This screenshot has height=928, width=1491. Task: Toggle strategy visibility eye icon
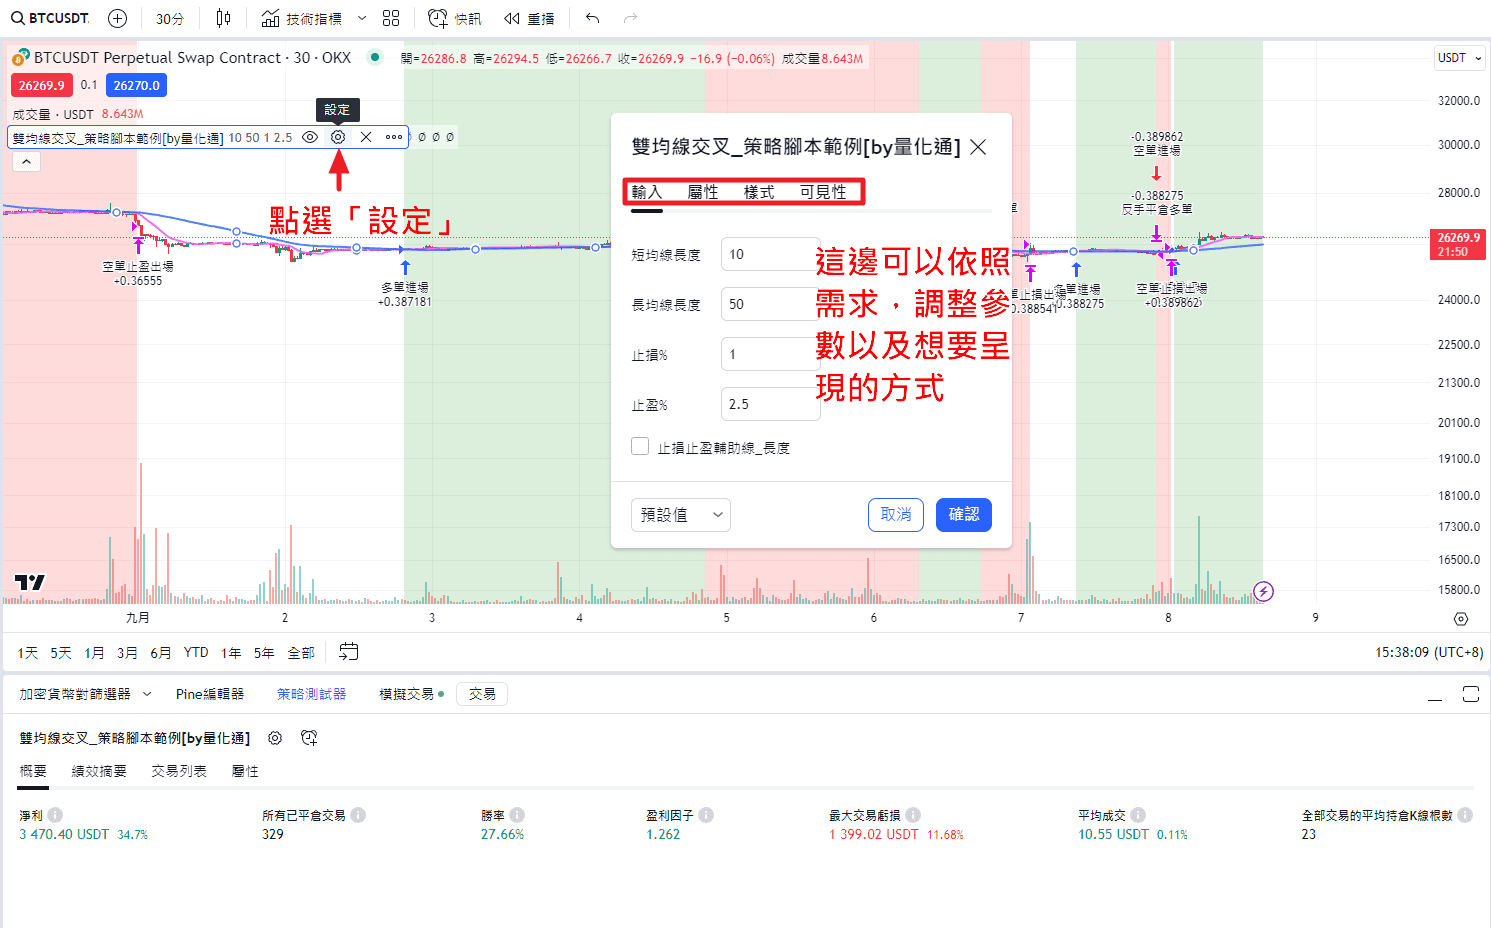coord(310,137)
